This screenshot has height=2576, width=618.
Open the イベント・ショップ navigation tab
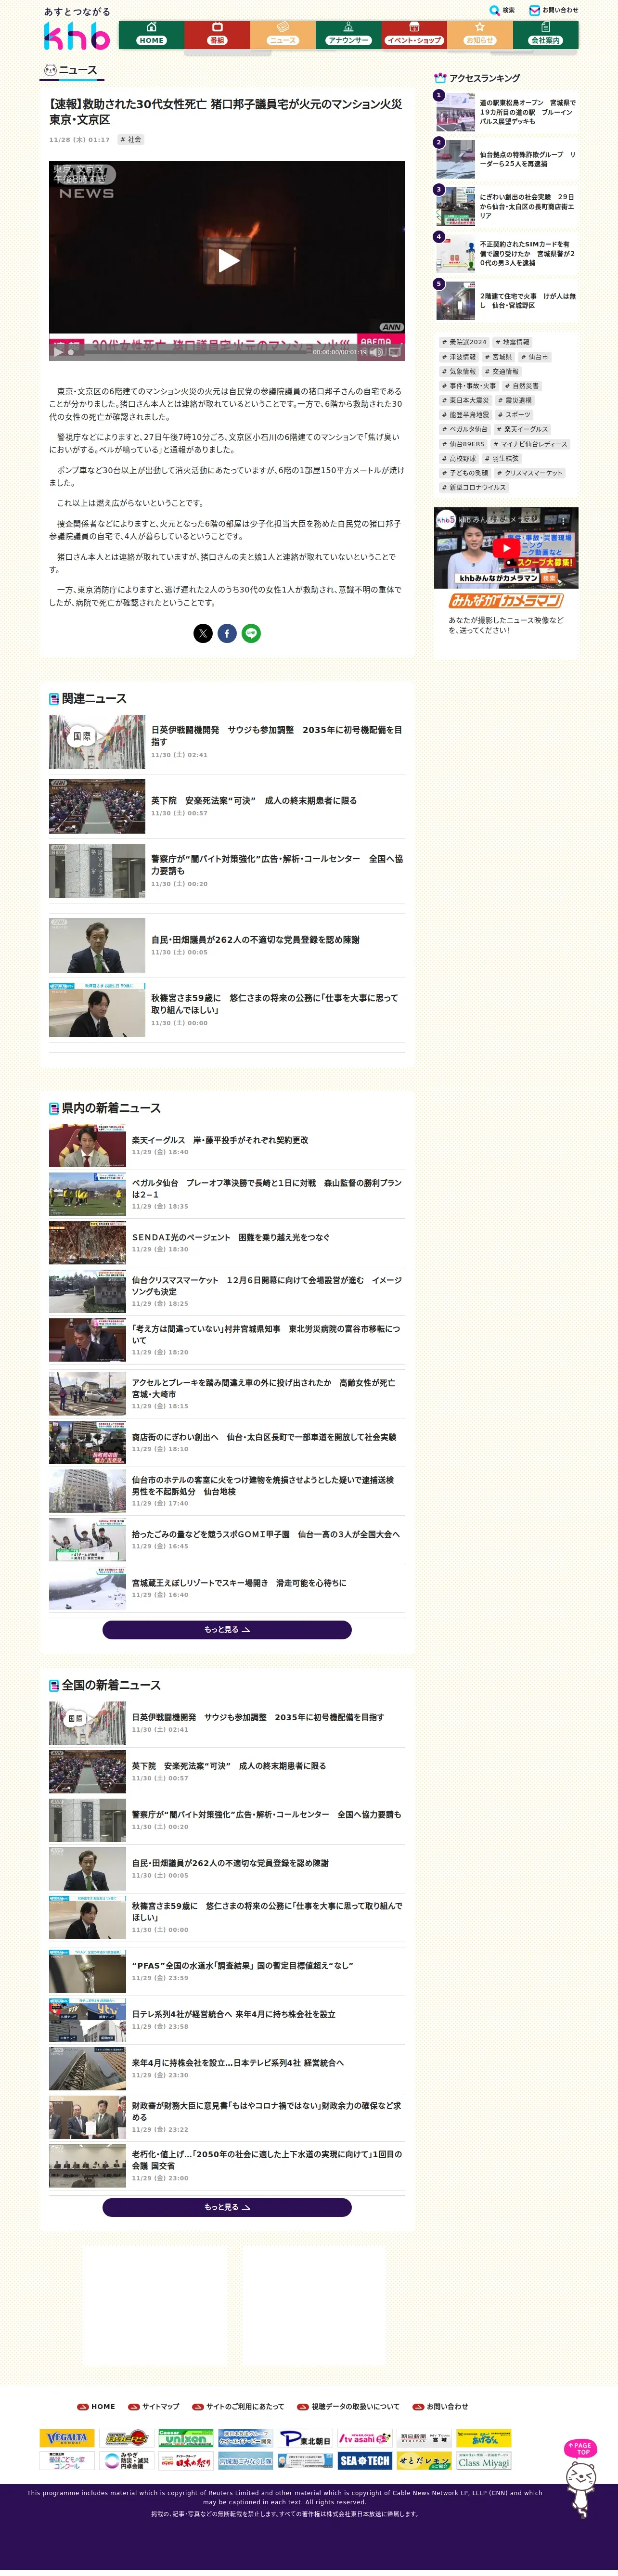[414, 34]
